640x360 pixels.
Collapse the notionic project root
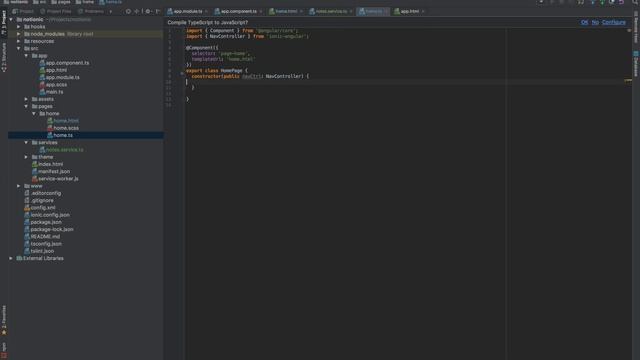click(11, 19)
